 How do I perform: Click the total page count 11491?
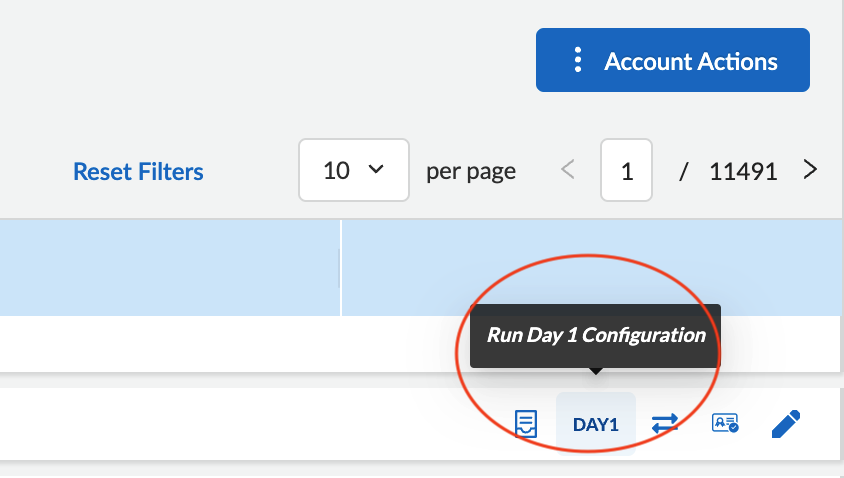pyautogui.click(x=743, y=171)
